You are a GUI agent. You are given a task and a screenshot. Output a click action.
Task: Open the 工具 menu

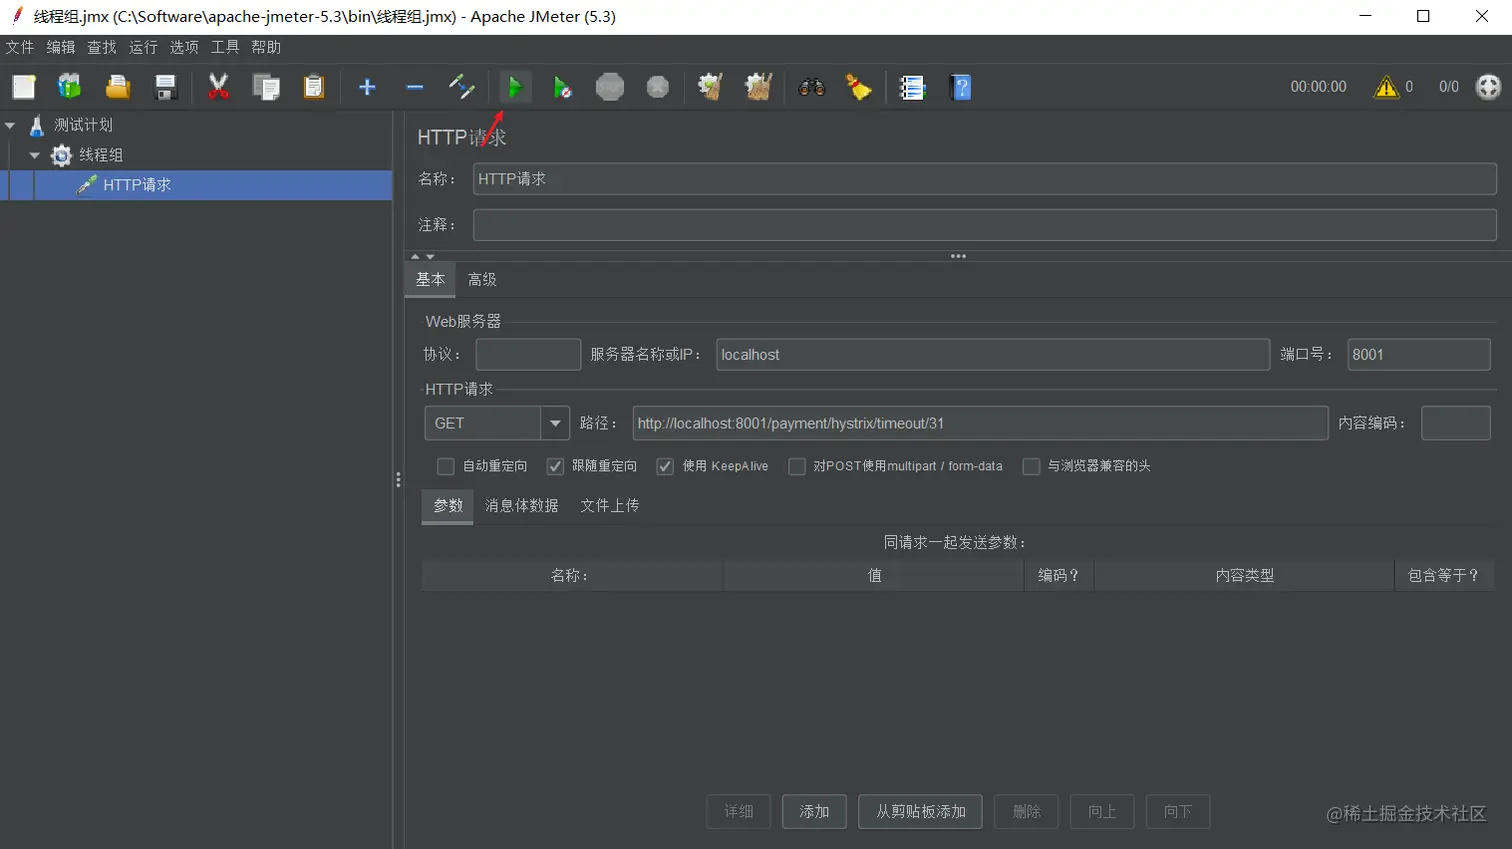click(x=225, y=47)
